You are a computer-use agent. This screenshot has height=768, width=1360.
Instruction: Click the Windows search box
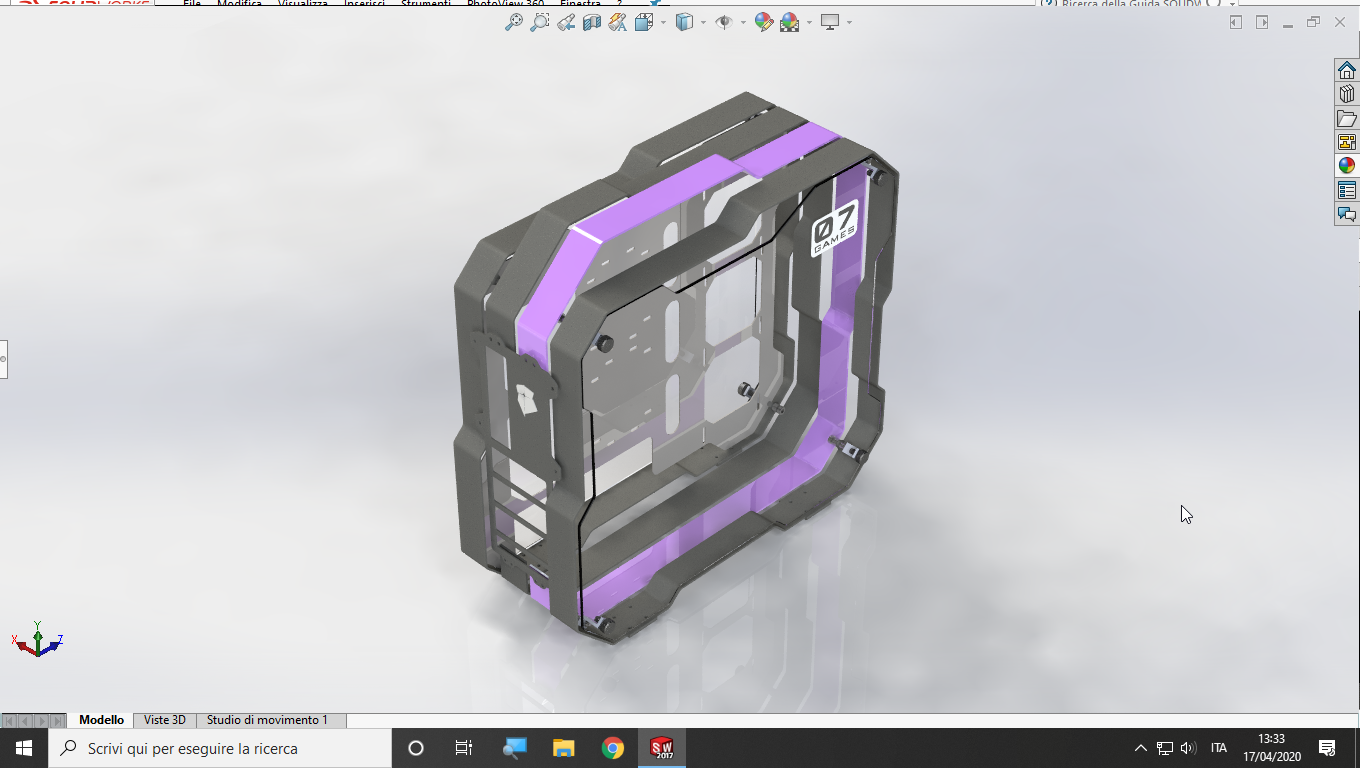(x=220, y=748)
